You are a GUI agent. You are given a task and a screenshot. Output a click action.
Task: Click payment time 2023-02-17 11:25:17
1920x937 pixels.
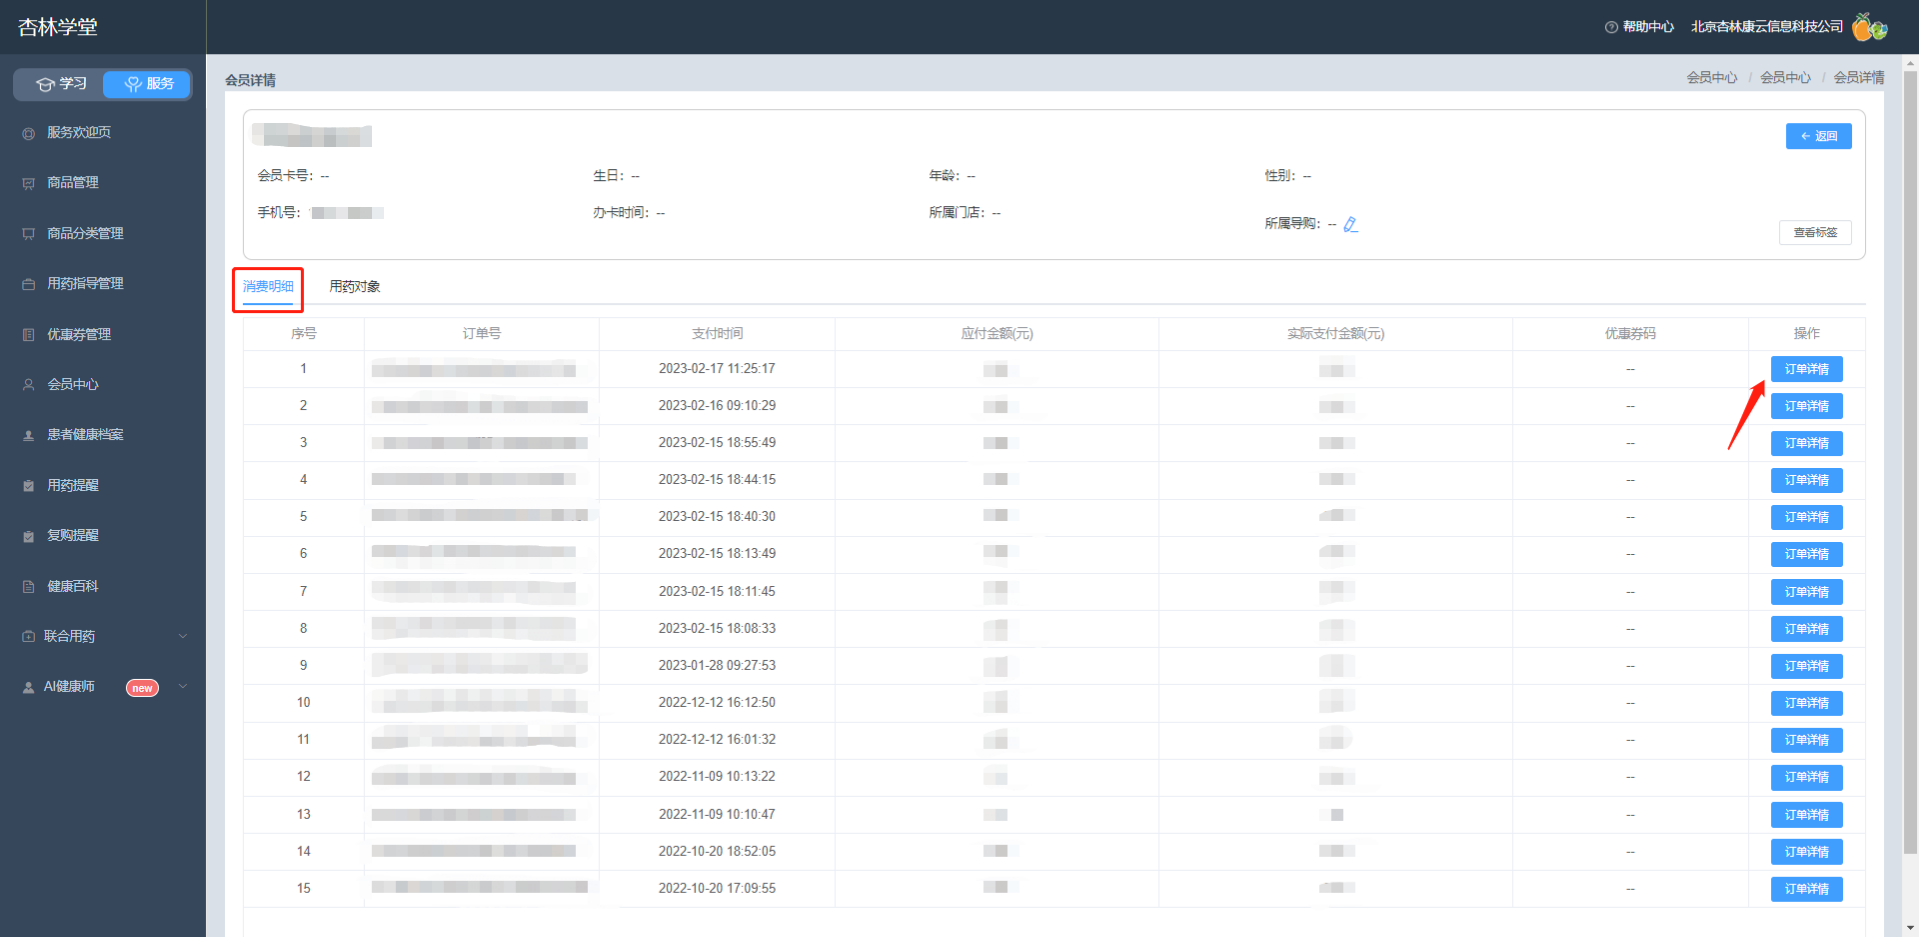click(x=717, y=369)
